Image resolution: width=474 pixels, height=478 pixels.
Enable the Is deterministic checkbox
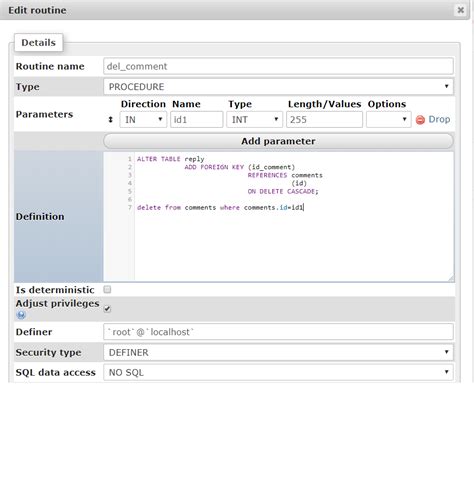(x=107, y=289)
